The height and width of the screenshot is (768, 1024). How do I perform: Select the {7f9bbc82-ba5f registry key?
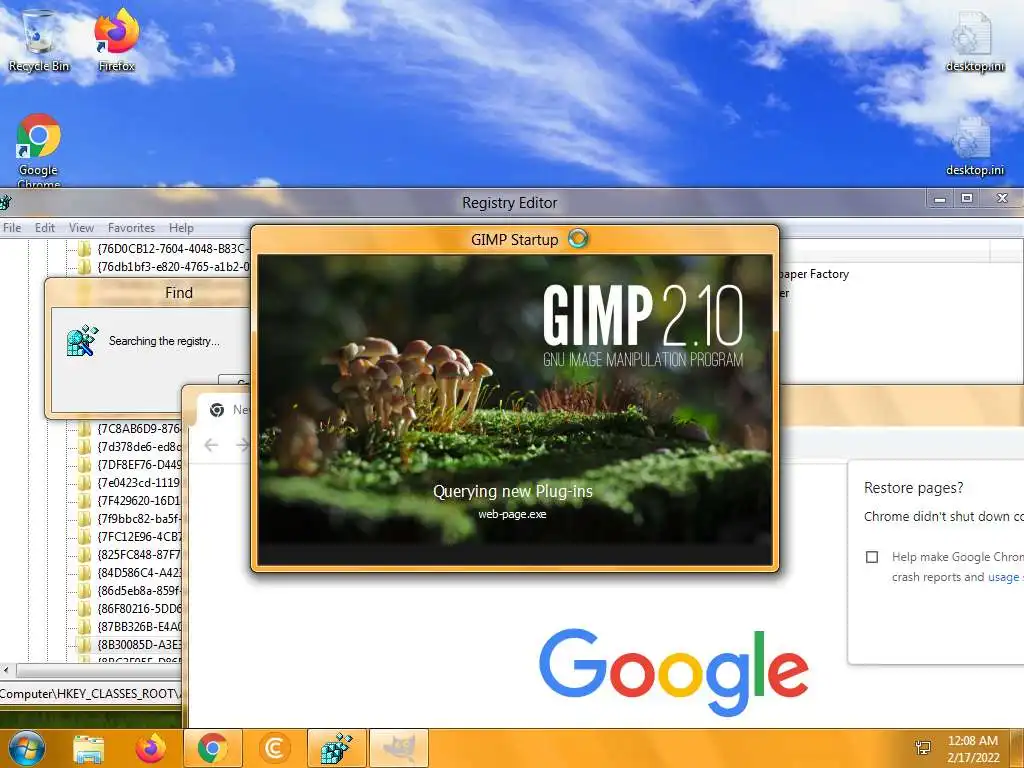click(x=139, y=519)
